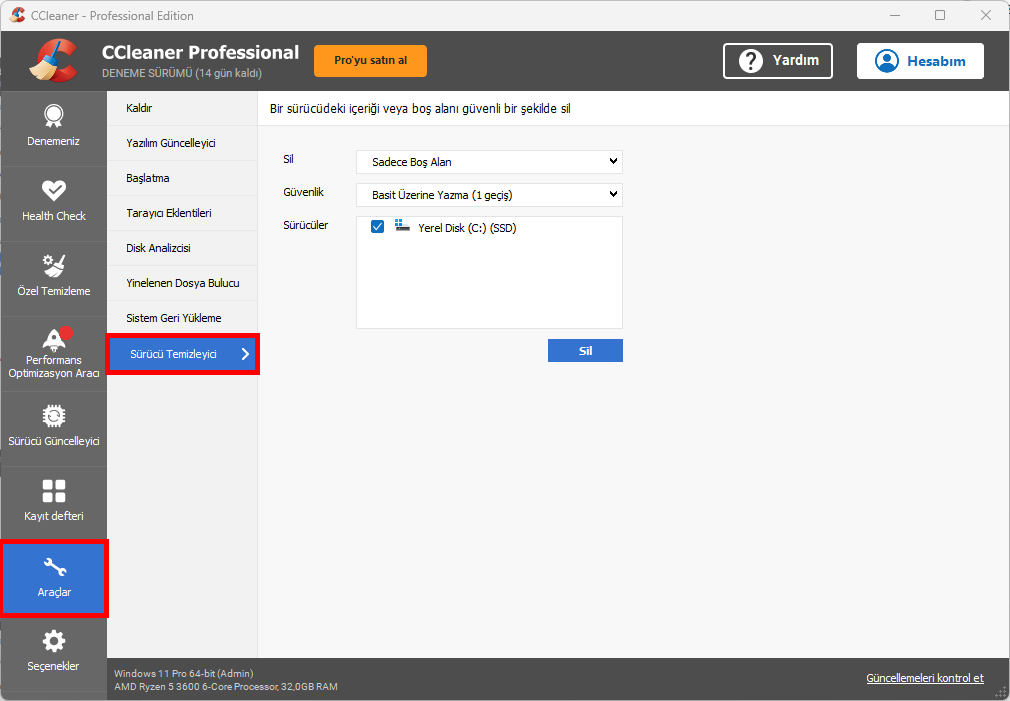
Task: Open the Denemeniz ribbon badge icon
Action: pyautogui.click(x=53, y=115)
